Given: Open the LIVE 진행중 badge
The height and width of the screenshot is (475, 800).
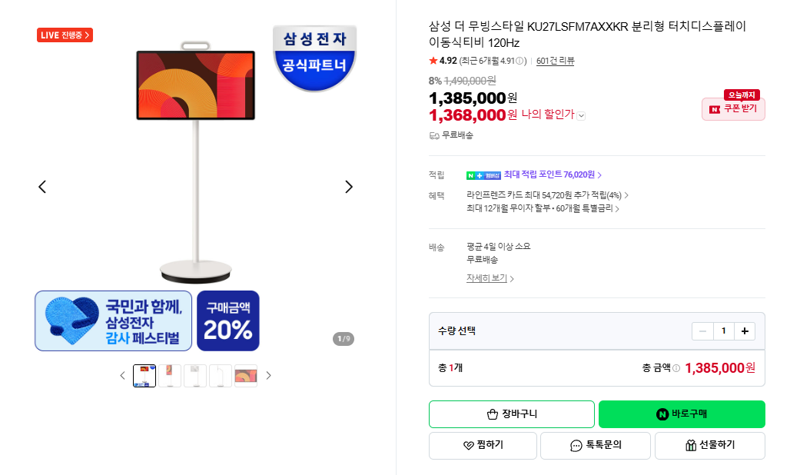Looking at the screenshot, I should pos(65,35).
